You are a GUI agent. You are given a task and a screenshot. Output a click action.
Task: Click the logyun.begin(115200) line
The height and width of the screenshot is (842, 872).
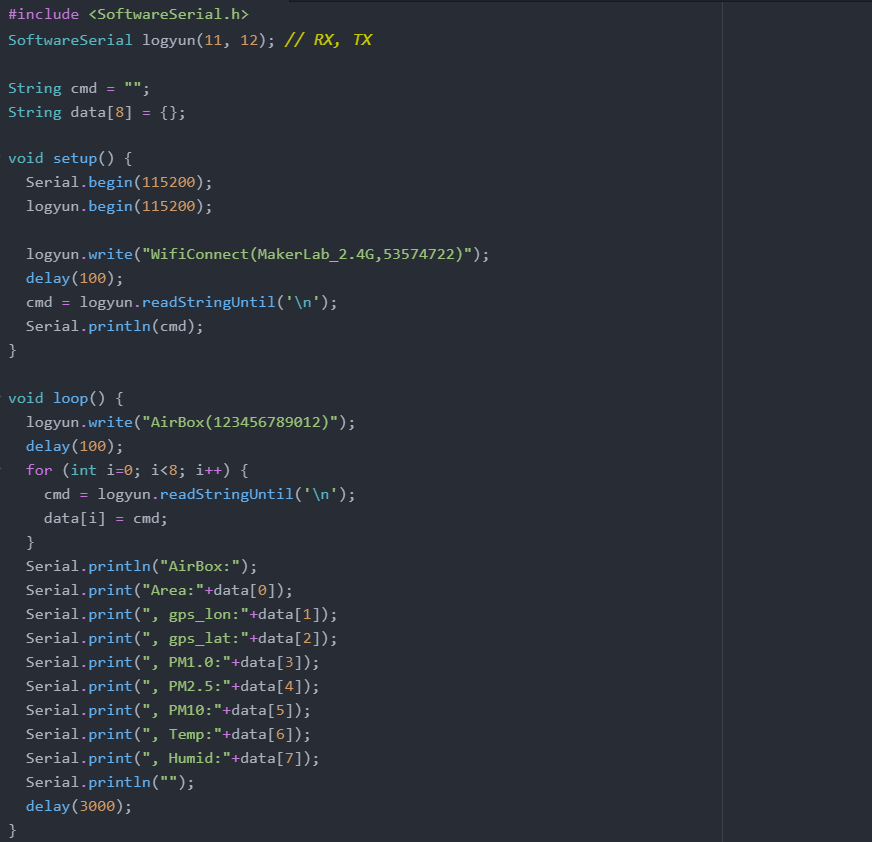pos(119,206)
